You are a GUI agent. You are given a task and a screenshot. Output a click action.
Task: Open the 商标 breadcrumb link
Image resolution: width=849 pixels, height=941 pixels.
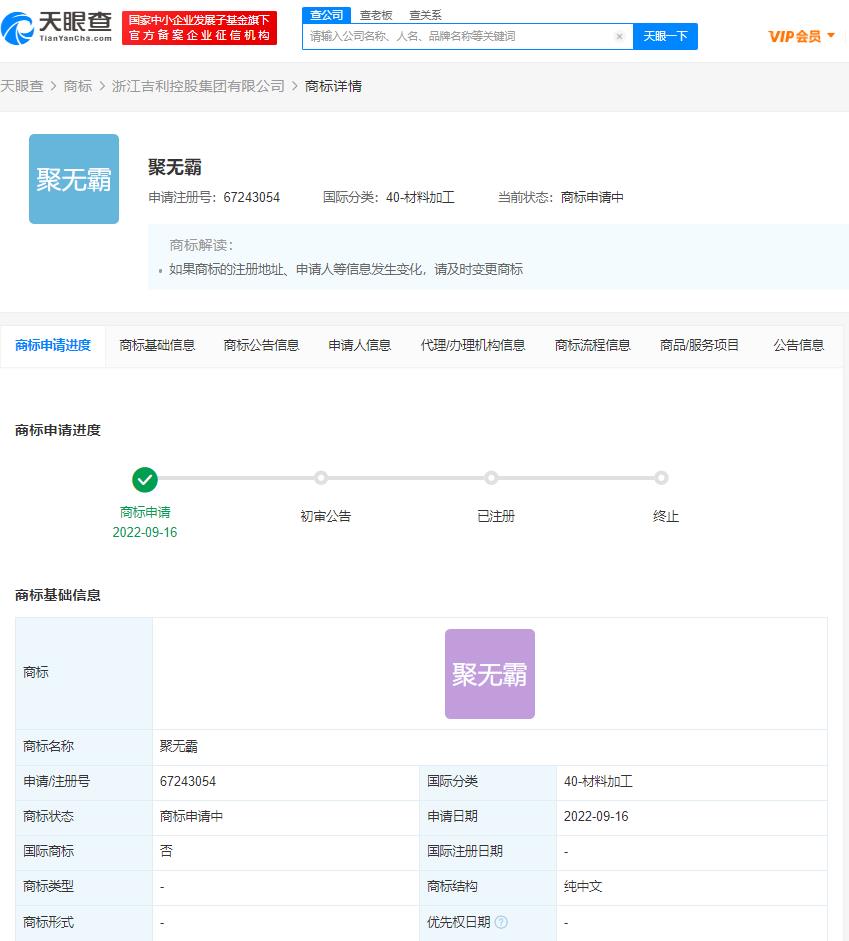(x=78, y=86)
